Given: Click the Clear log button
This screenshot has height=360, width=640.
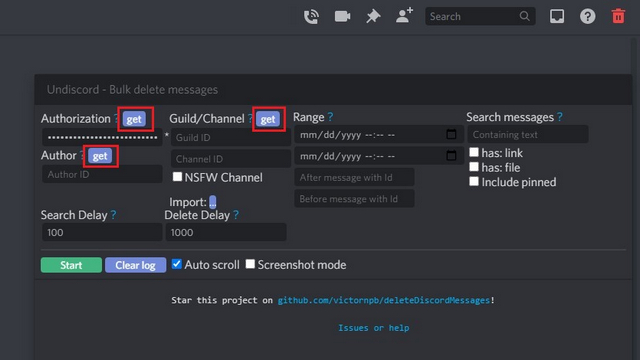Looking at the screenshot, I should click(136, 265).
